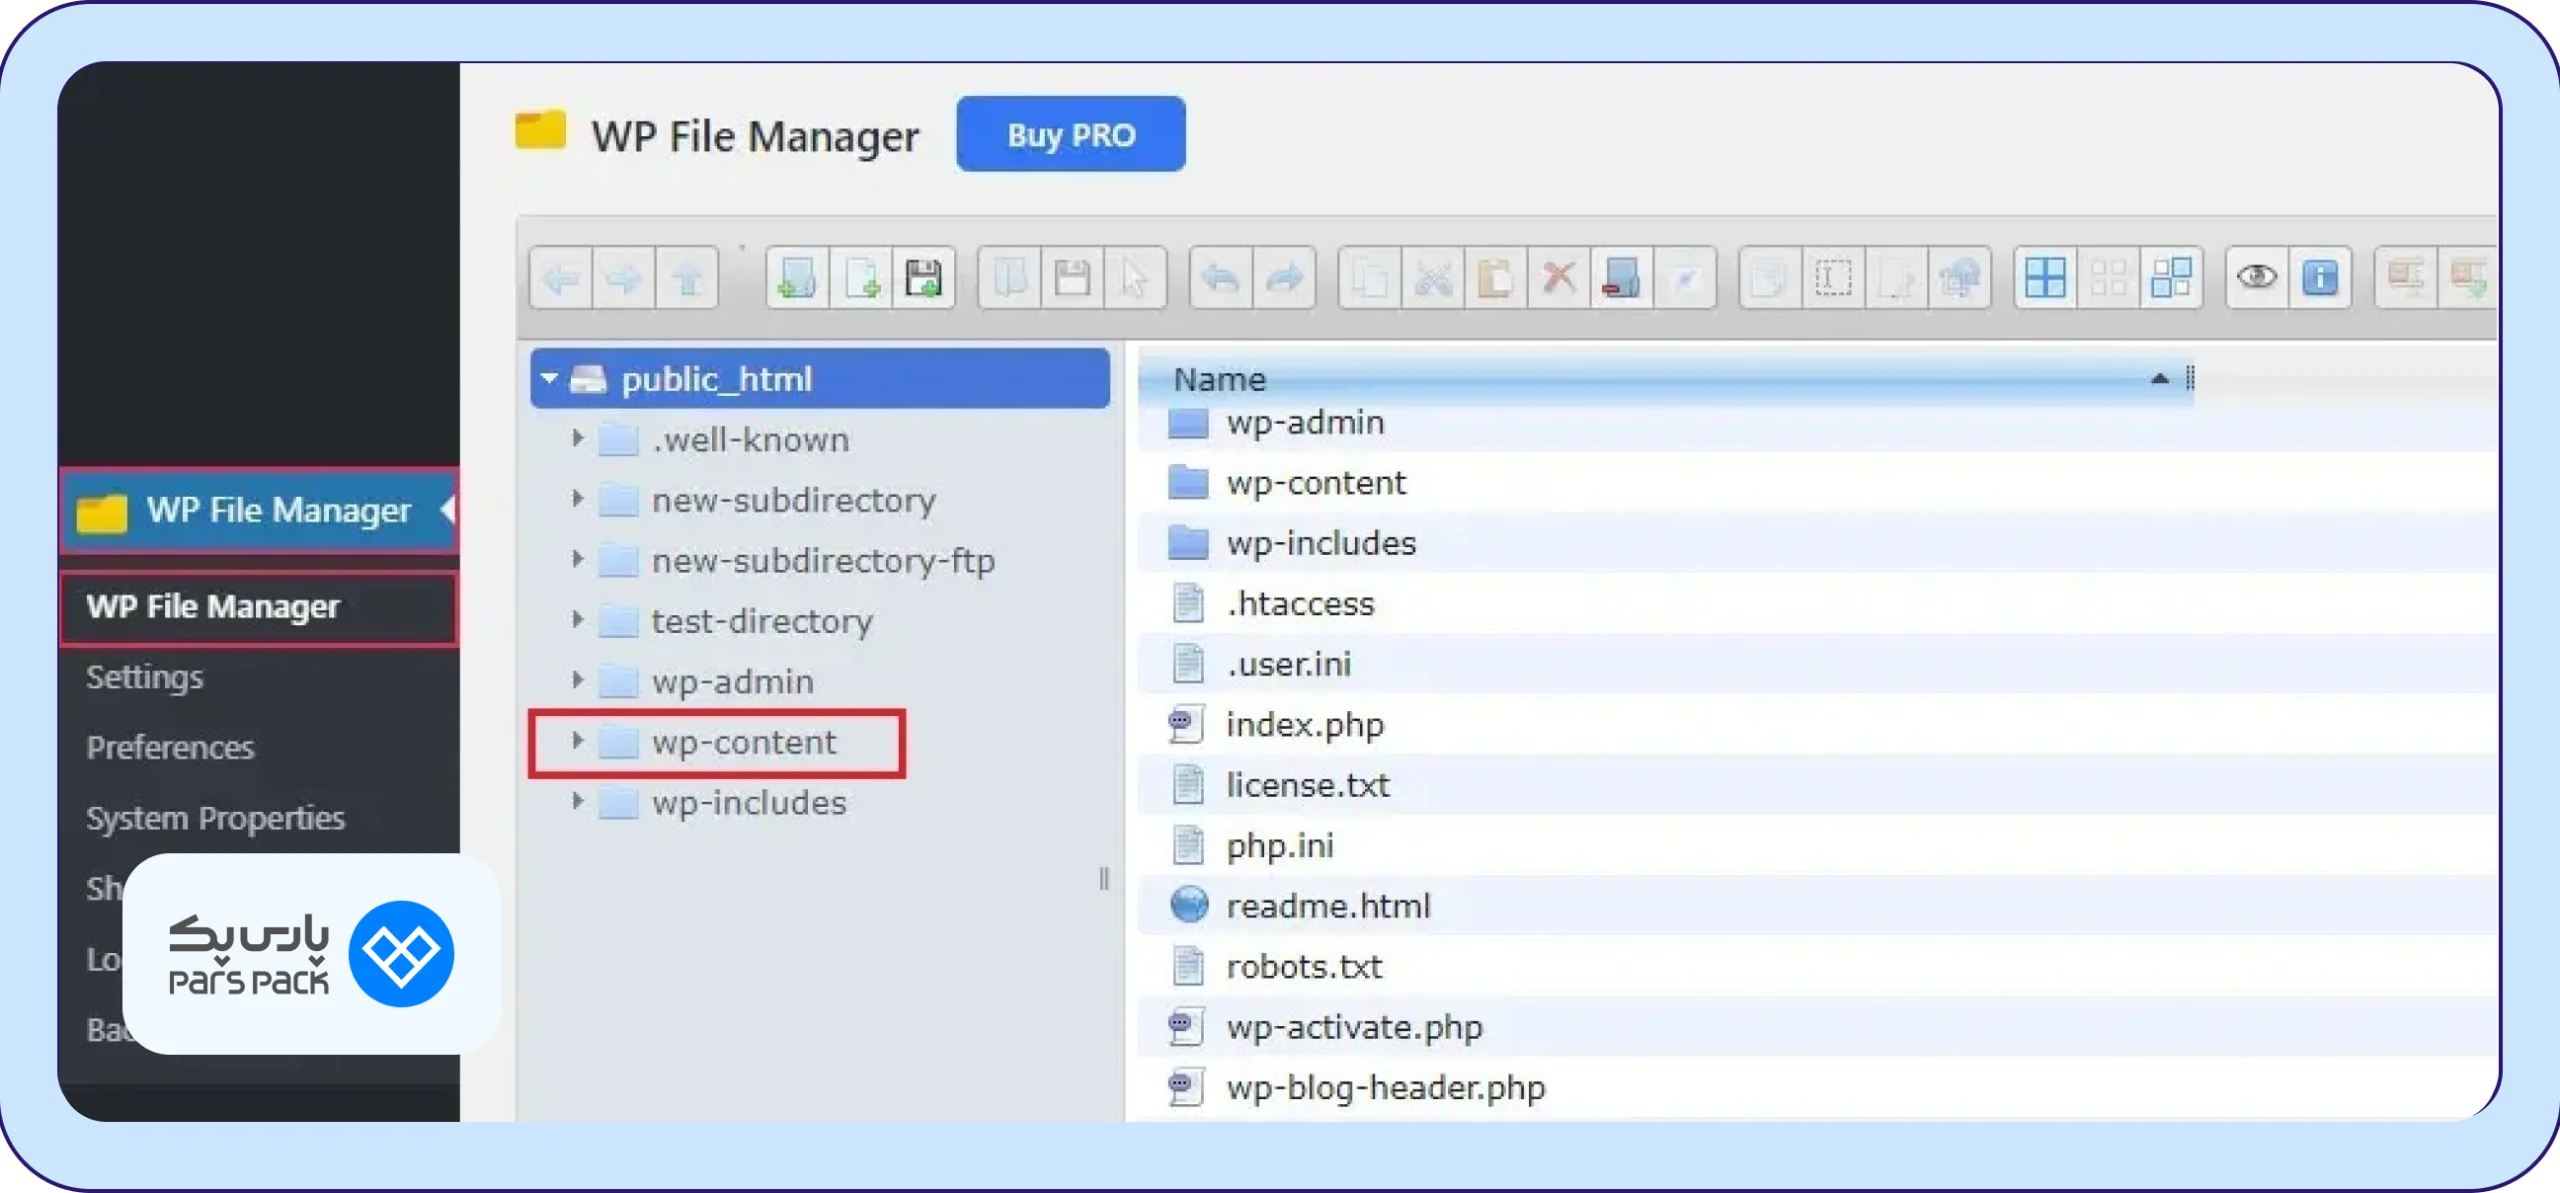
Task: Open Settings in the sidebar
Action: (x=145, y=677)
